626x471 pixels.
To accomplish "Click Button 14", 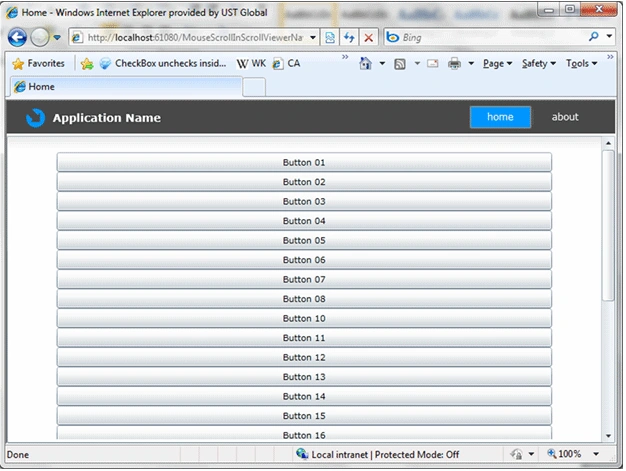I will 304,396.
